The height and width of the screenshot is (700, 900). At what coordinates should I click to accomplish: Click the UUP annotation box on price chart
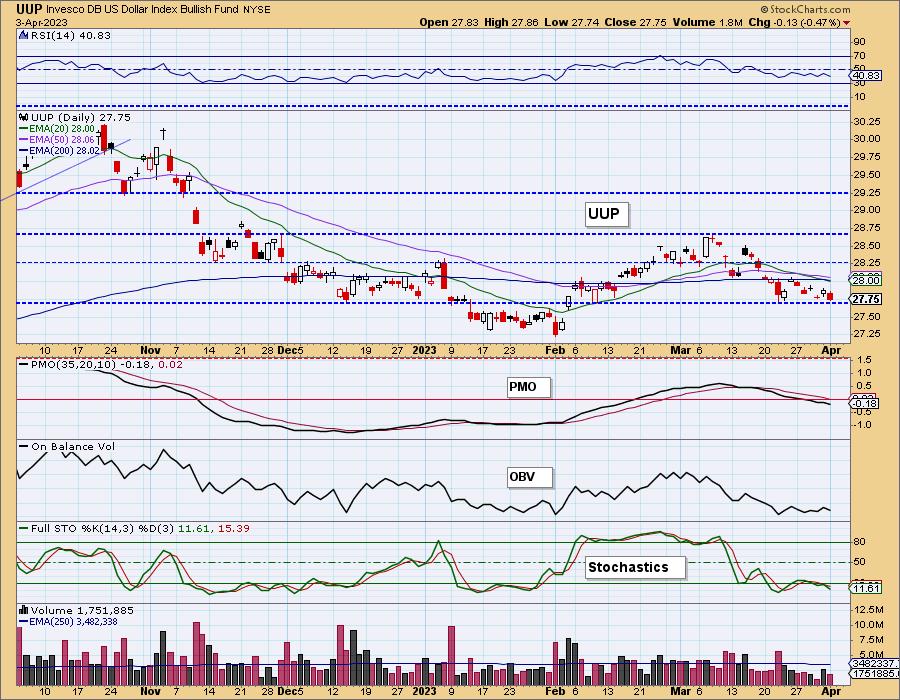605,214
